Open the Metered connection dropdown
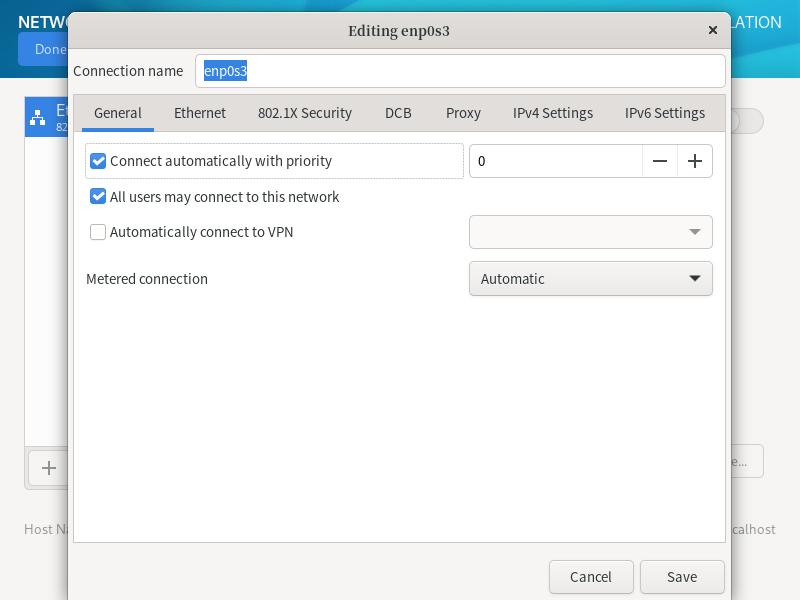 point(590,279)
